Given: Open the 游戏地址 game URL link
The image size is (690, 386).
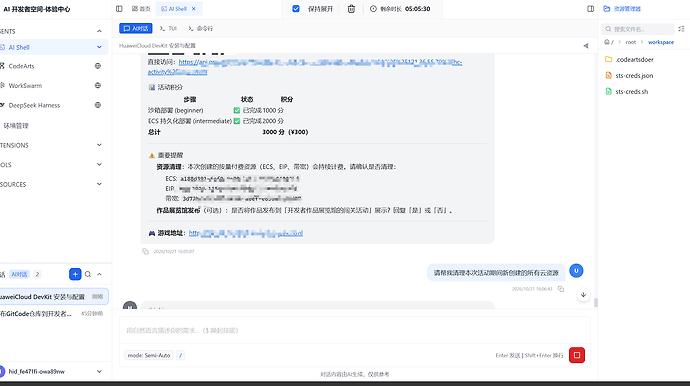Looking at the screenshot, I should (246, 233).
